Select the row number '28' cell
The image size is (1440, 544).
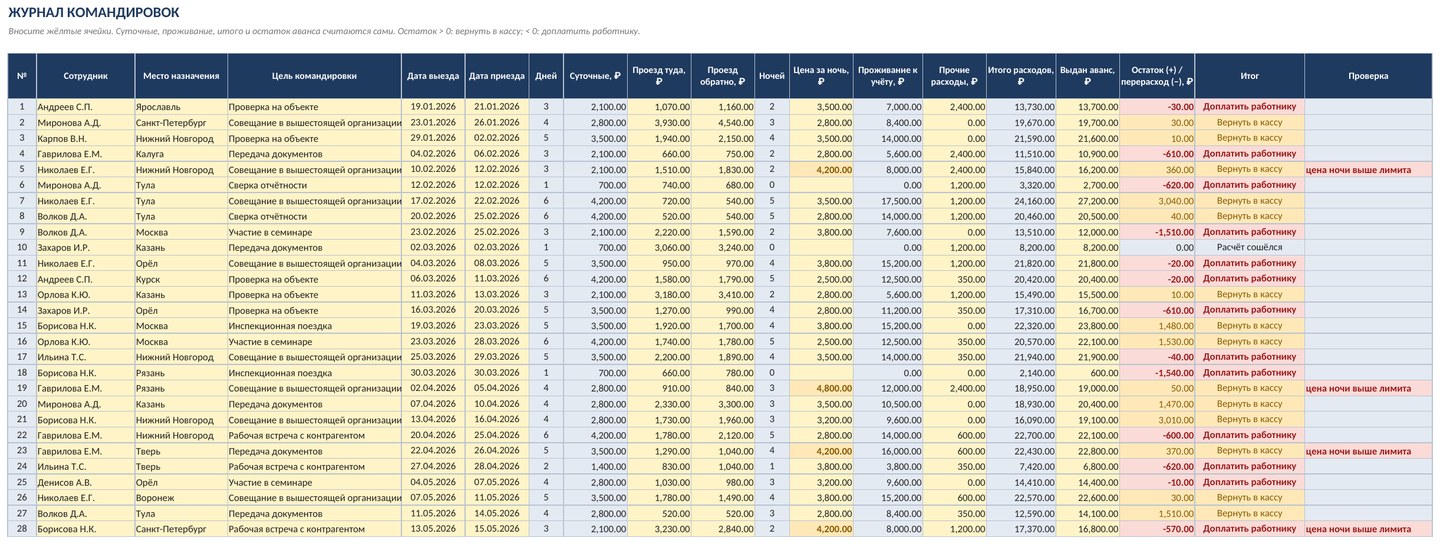click(x=21, y=529)
